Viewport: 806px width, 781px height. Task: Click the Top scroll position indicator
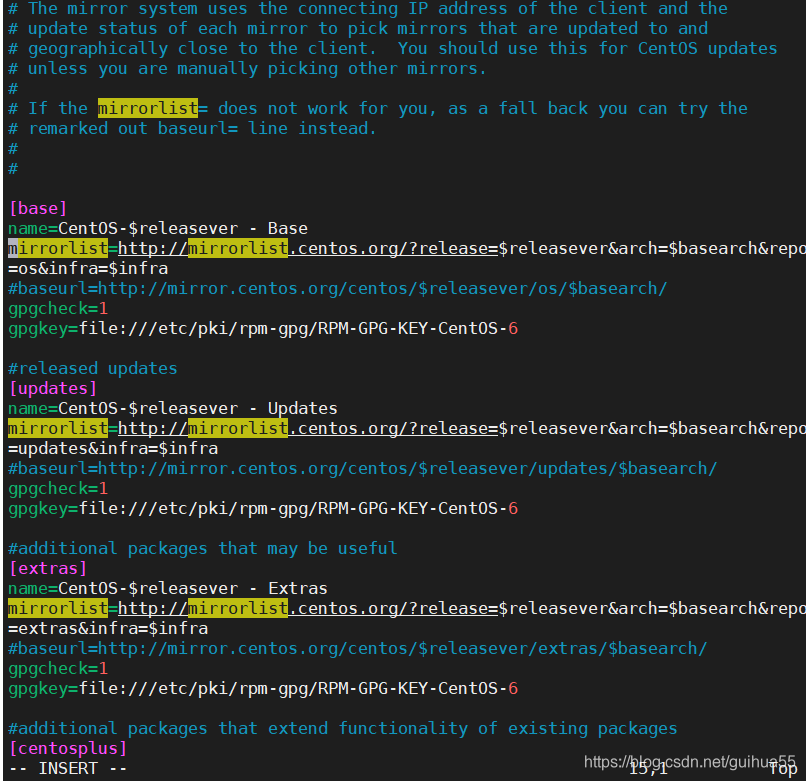point(783,768)
